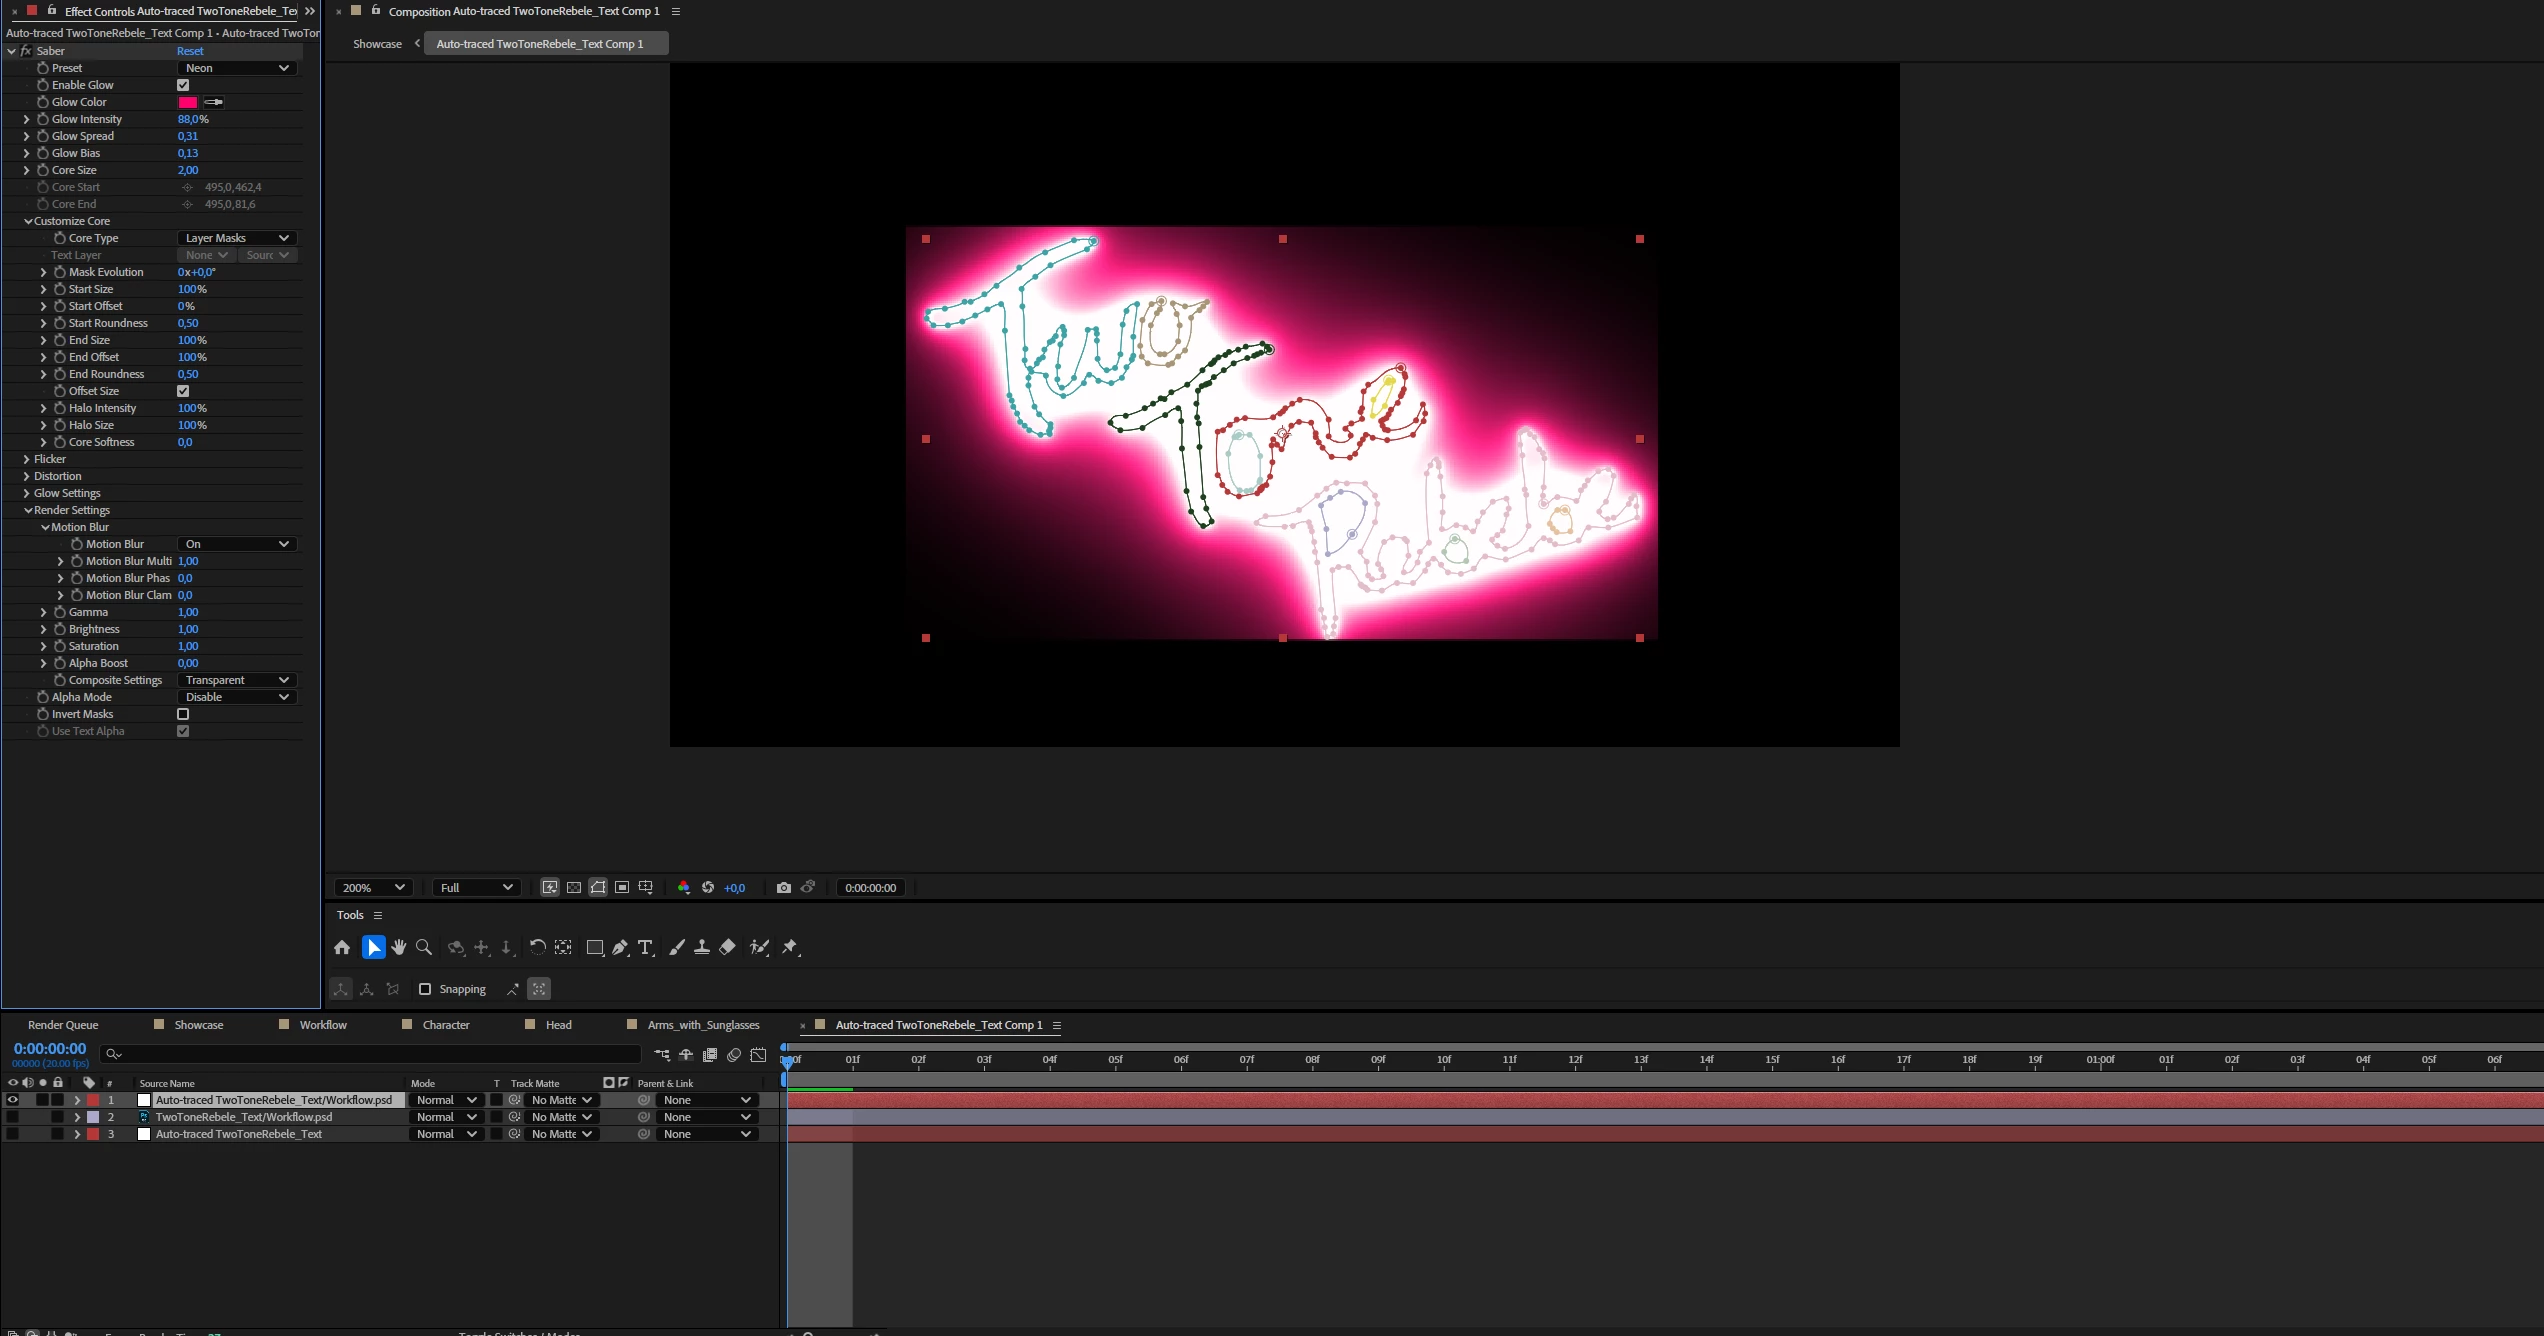This screenshot has height=1336, width=2544.
Task: Reset the Saber effect
Action: click(190, 51)
